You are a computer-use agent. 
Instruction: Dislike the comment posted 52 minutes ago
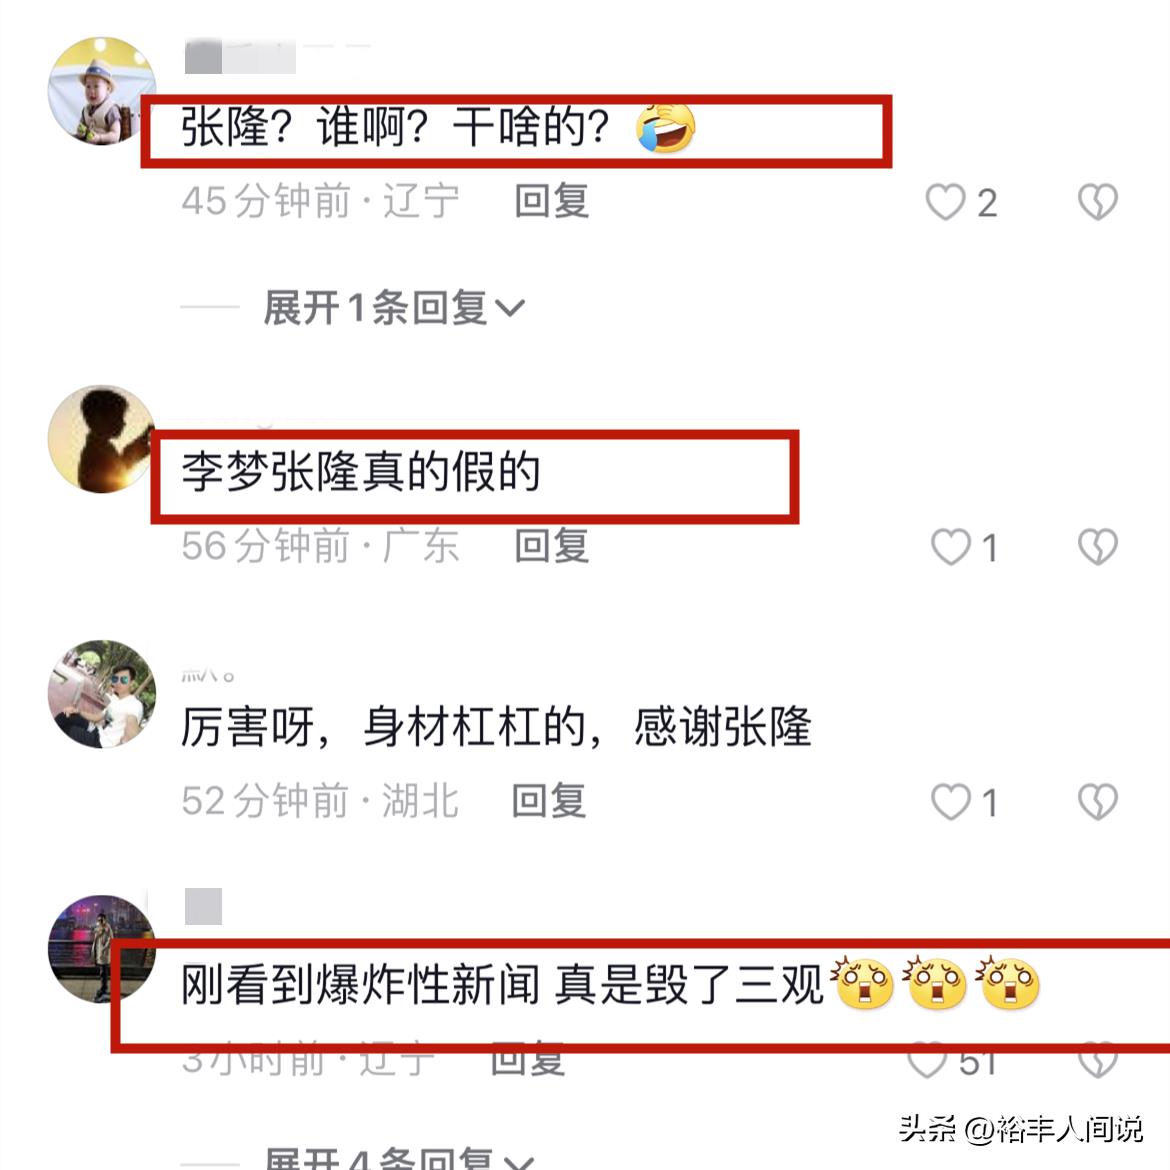click(1098, 802)
